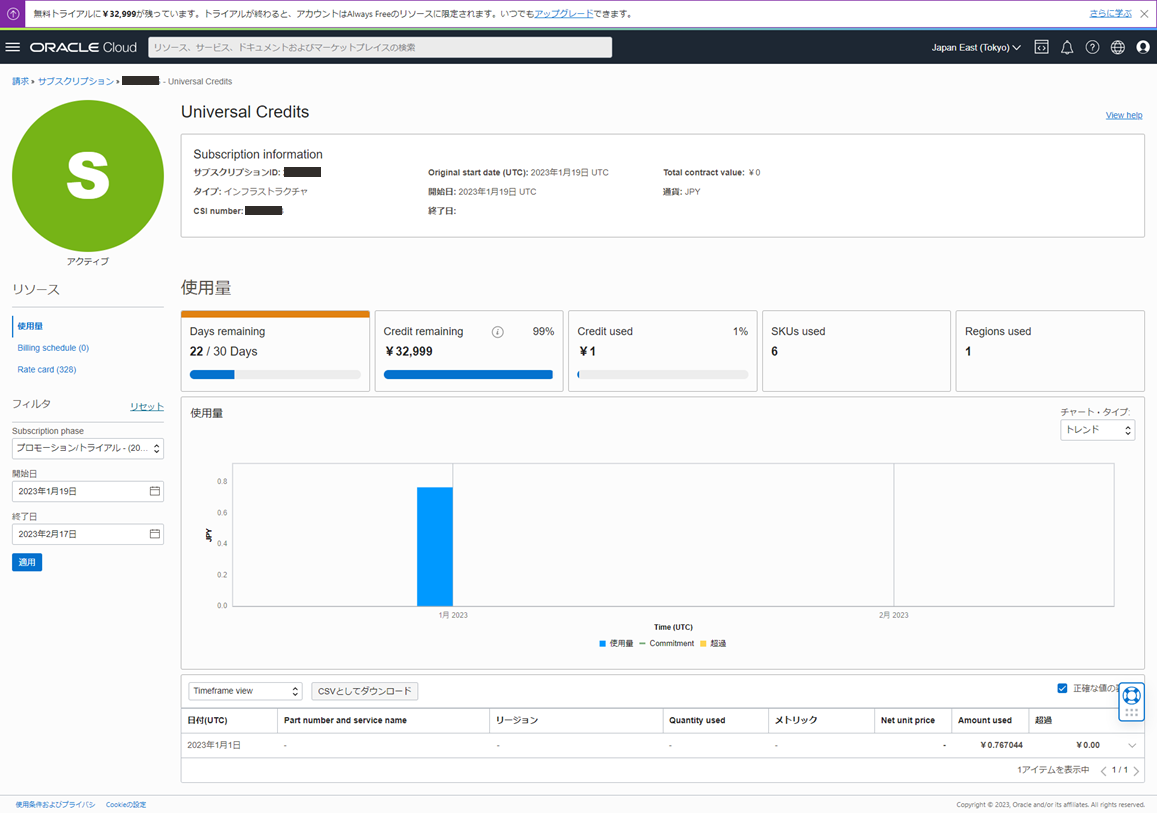The width and height of the screenshot is (1157, 813).
Task: Open the help question mark icon
Action: [1092, 47]
